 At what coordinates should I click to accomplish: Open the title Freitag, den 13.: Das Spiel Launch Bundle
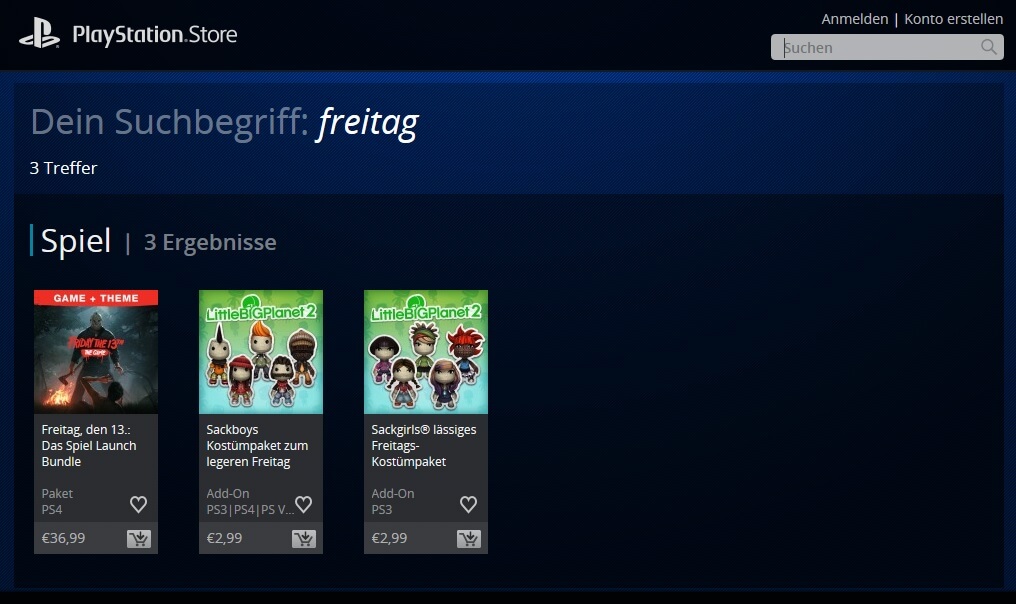tap(89, 445)
